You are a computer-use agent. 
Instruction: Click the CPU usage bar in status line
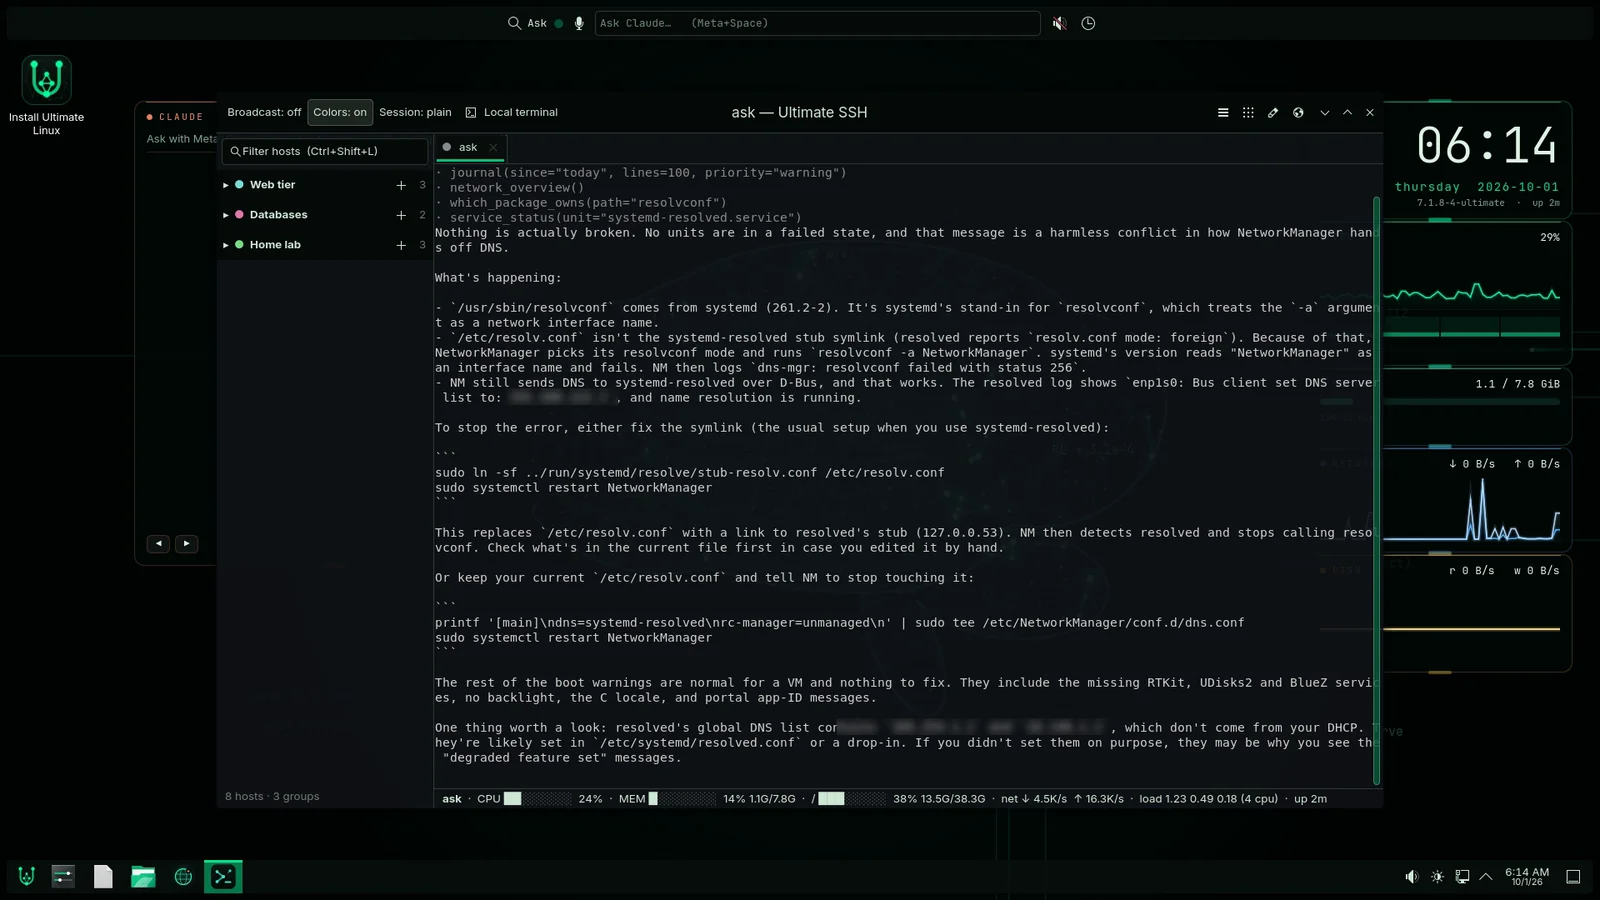coord(538,799)
